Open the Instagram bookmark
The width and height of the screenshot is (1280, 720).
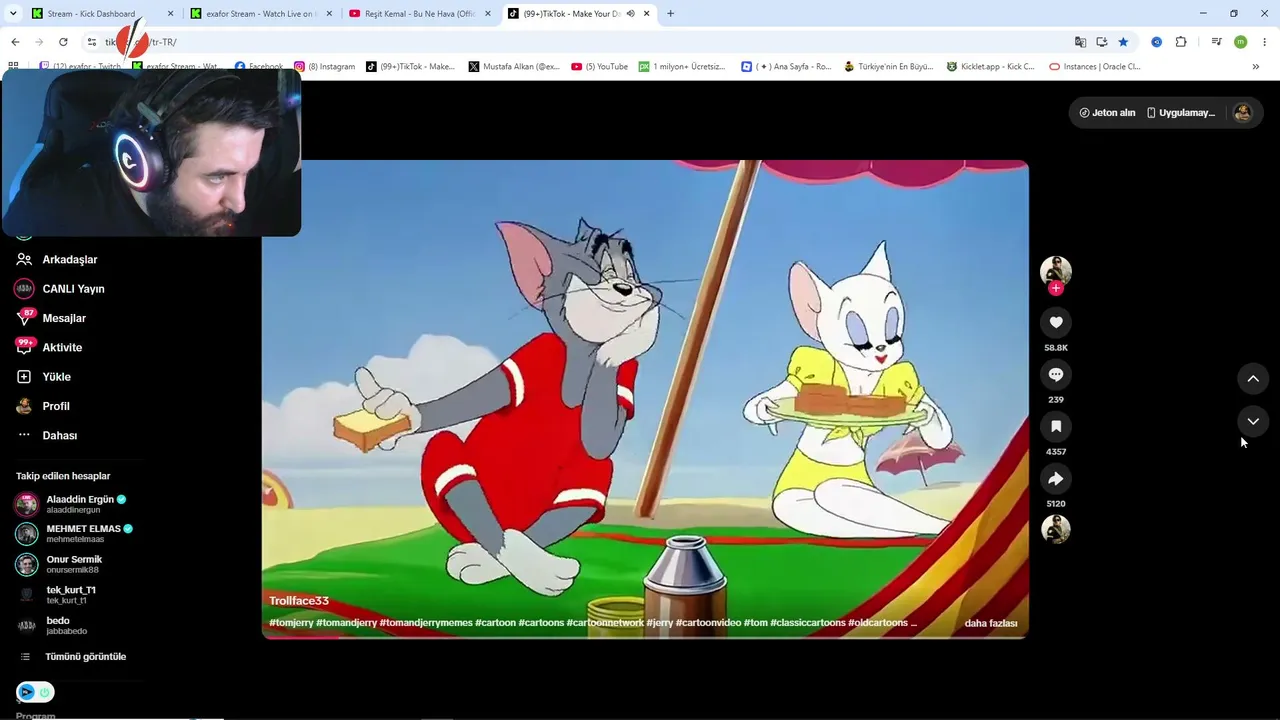(x=325, y=67)
